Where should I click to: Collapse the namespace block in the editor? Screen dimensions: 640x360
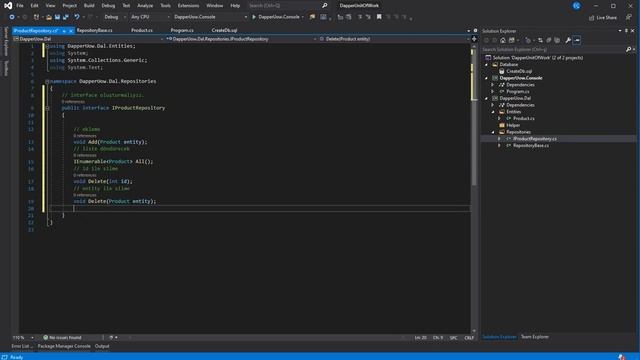(47, 81)
